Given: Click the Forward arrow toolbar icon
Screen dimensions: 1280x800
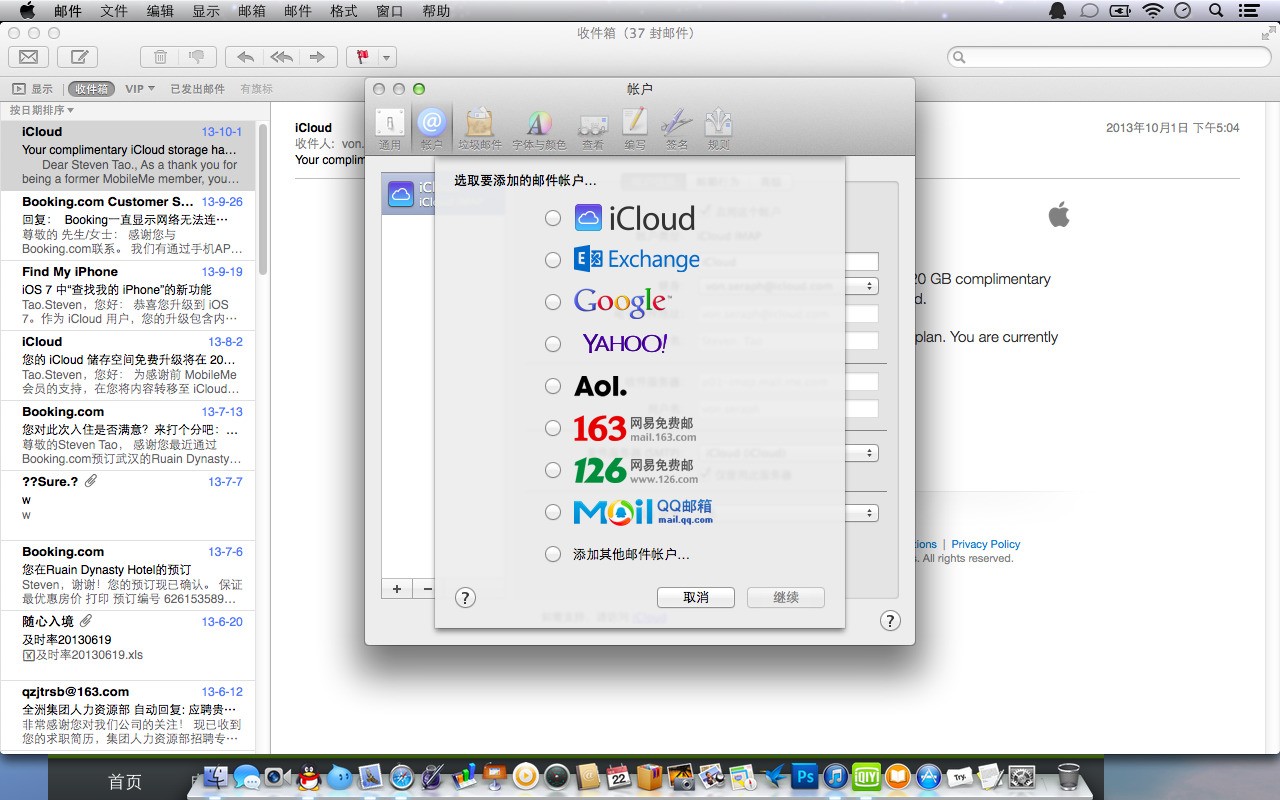Looking at the screenshot, I should [318, 57].
